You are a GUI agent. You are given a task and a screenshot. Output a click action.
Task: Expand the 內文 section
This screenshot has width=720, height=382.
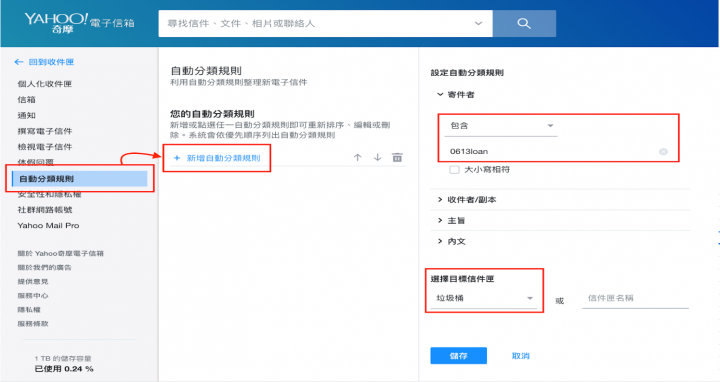point(451,241)
